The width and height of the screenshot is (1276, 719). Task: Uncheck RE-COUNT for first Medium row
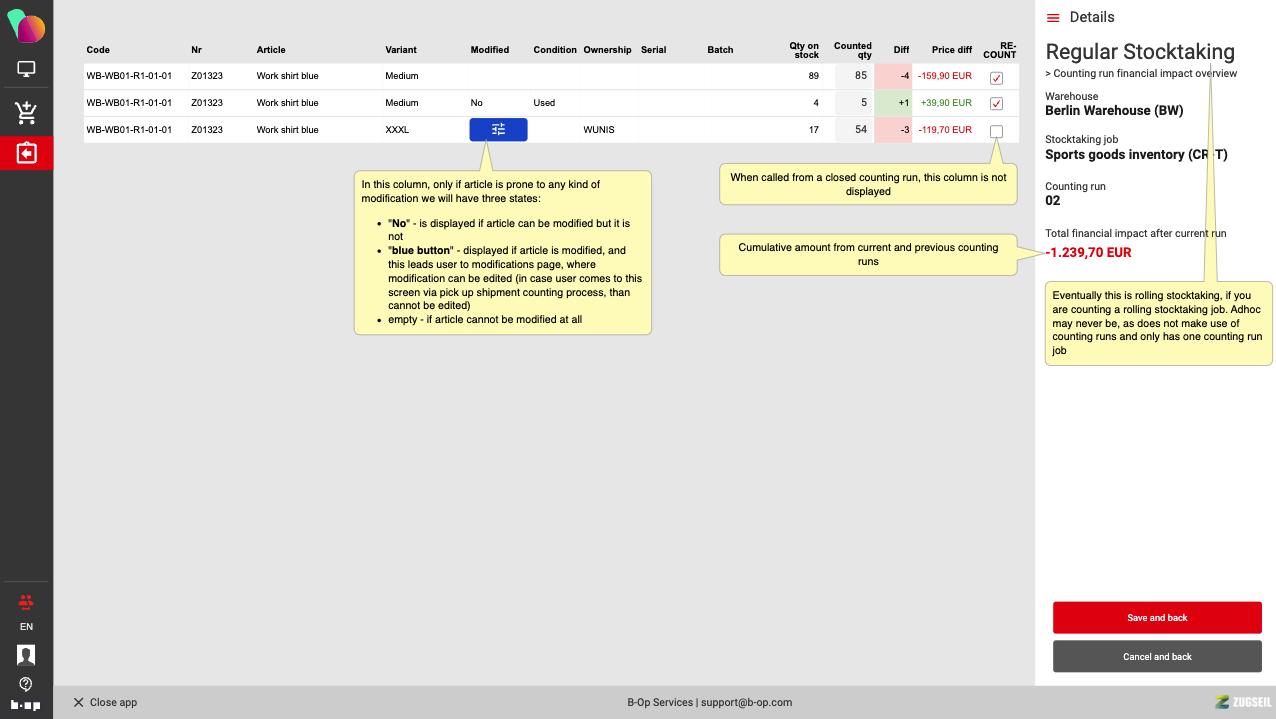(x=996, y=78)
